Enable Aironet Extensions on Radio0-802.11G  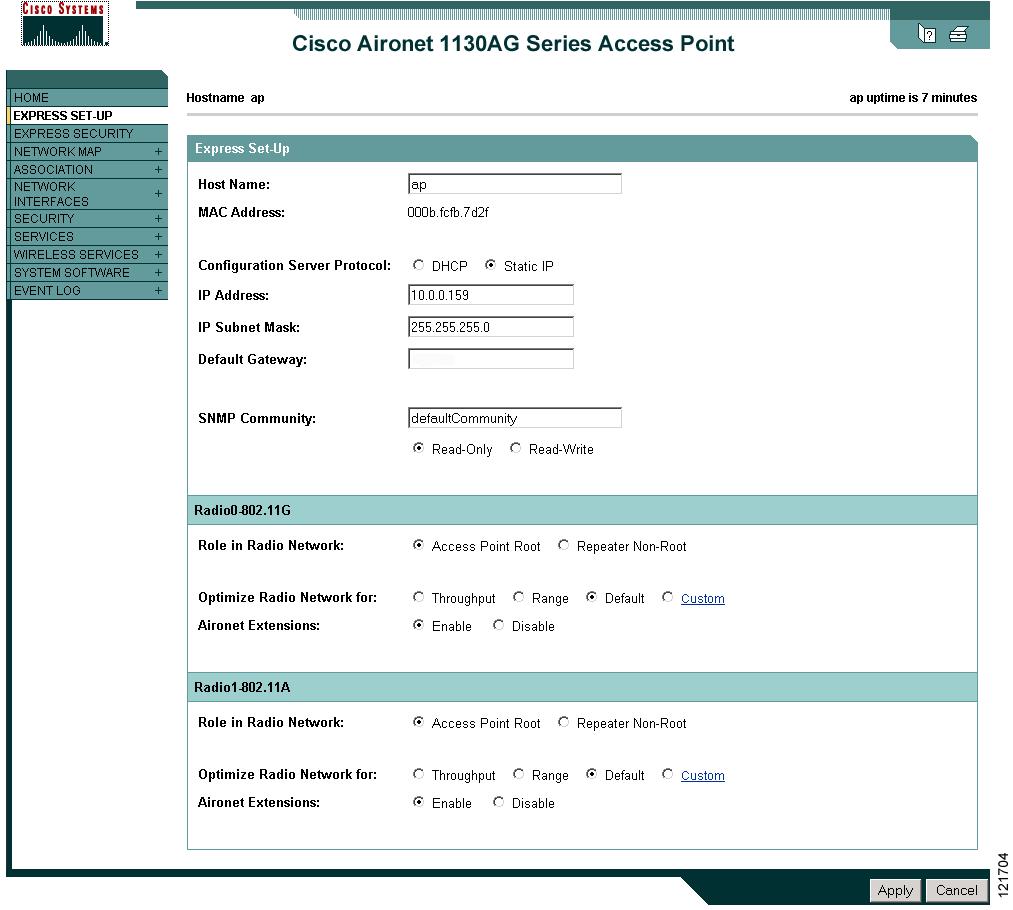[x=419, y=625]
